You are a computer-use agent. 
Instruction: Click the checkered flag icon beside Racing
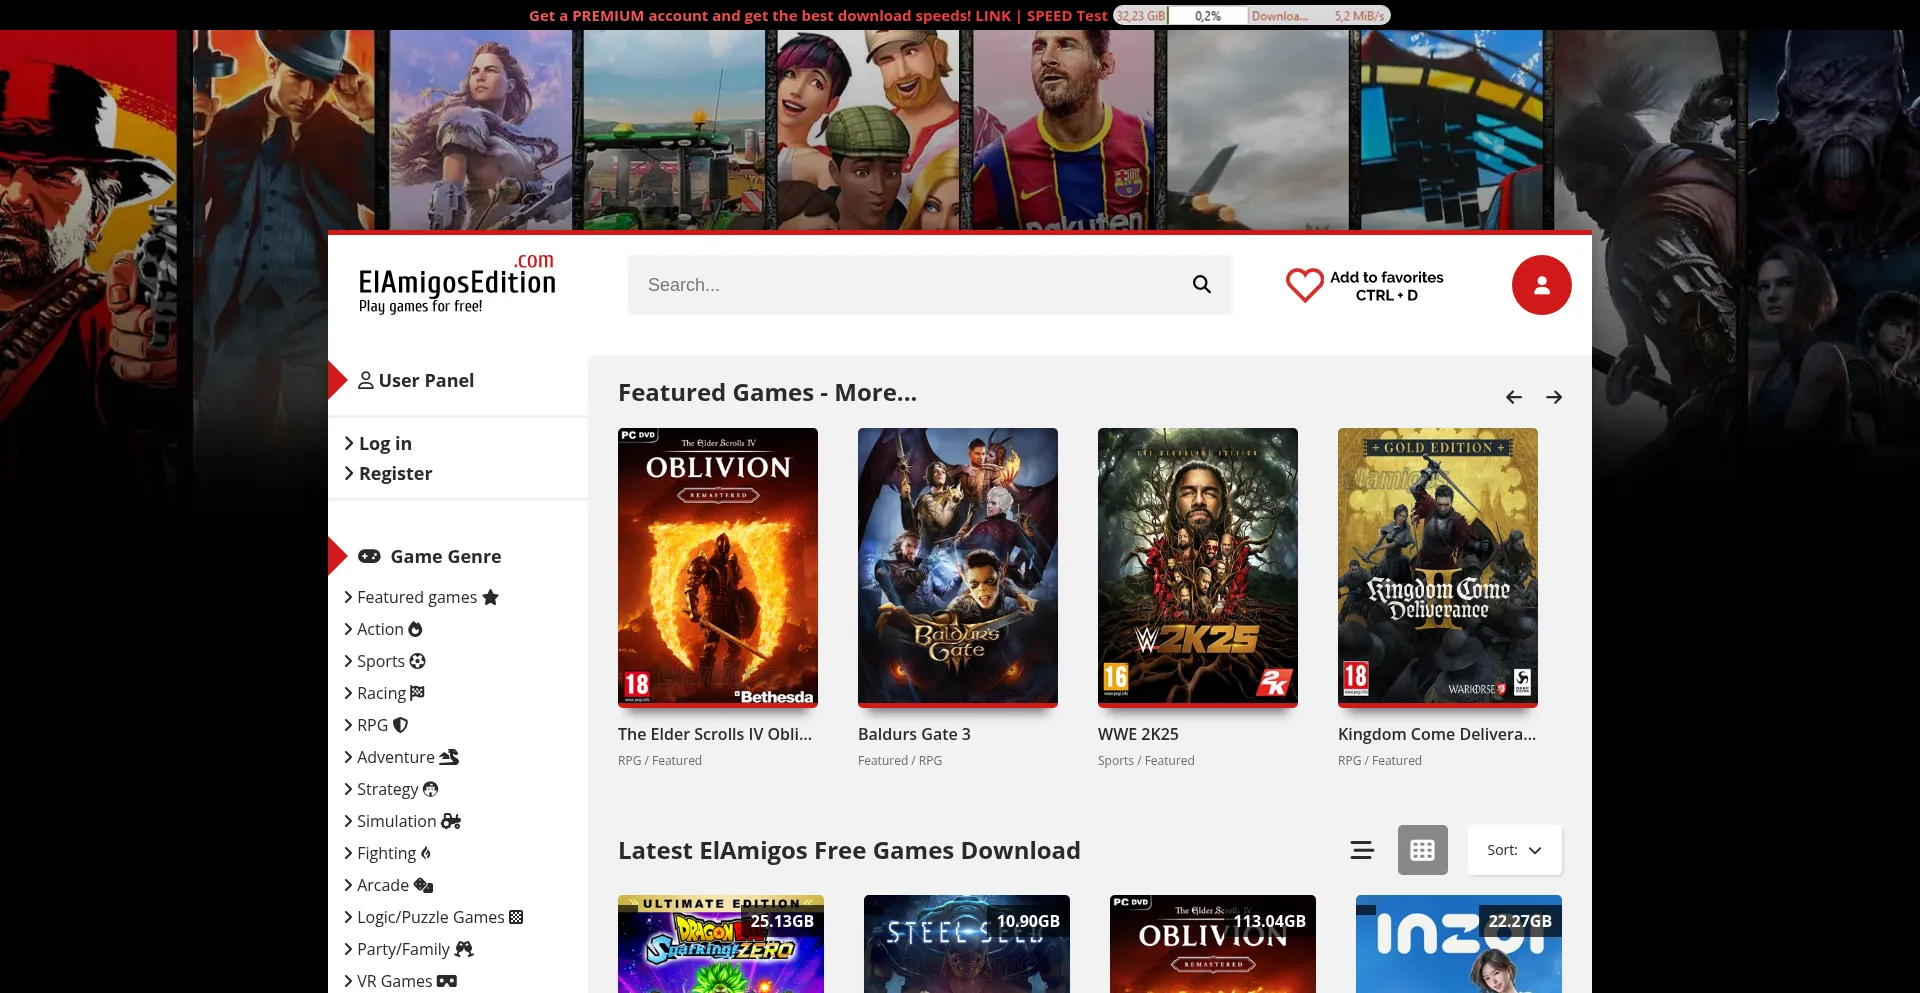pos(418,693)
